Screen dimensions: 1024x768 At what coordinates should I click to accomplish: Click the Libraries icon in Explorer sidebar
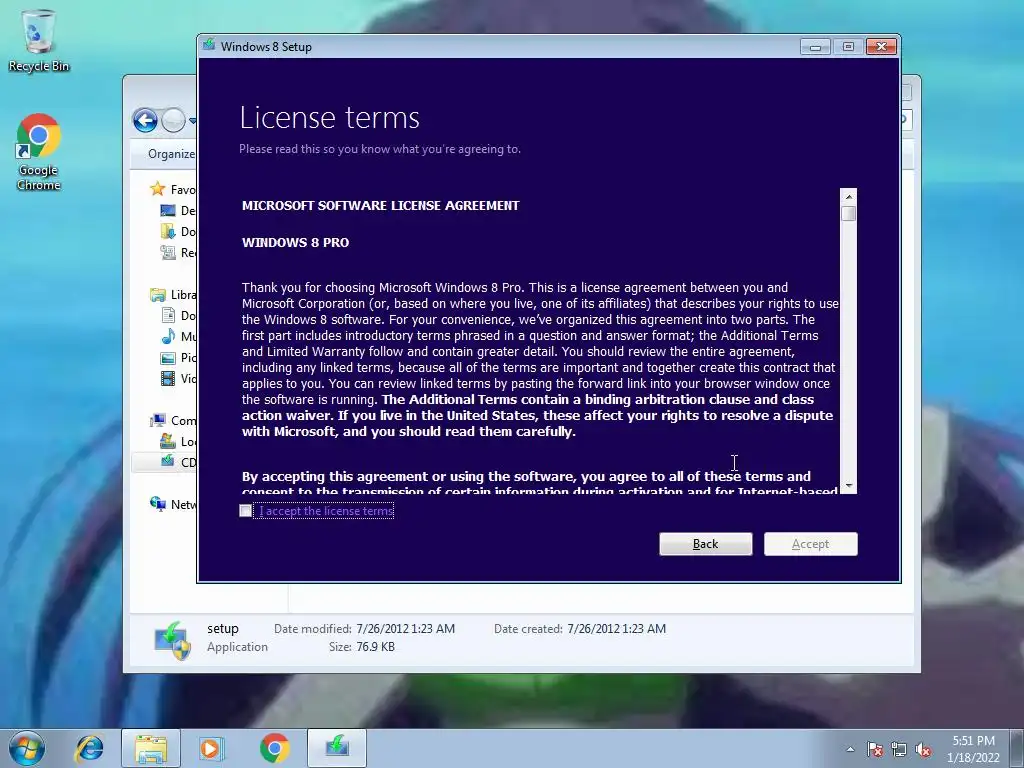point(157,295)
